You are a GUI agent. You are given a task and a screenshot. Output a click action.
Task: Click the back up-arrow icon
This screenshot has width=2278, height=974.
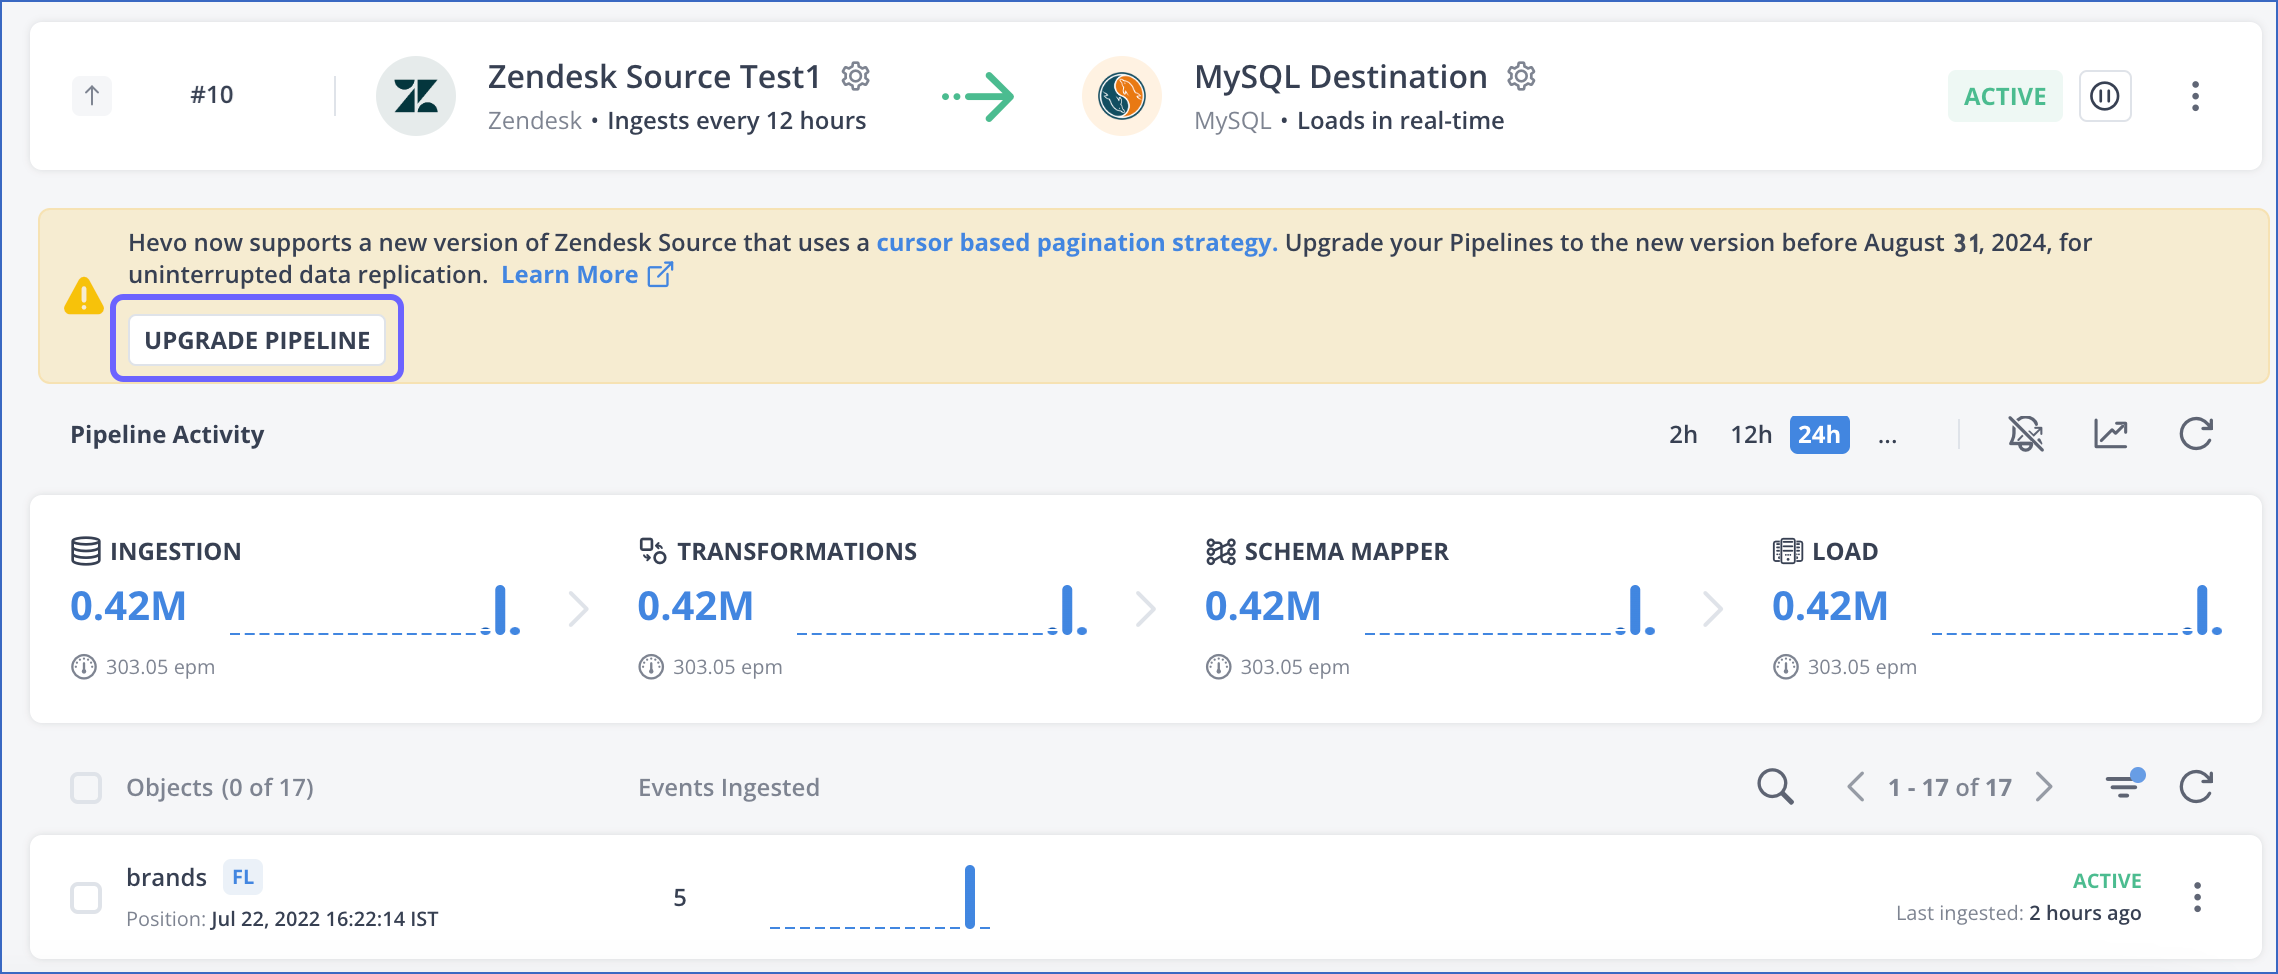(92, 96)
